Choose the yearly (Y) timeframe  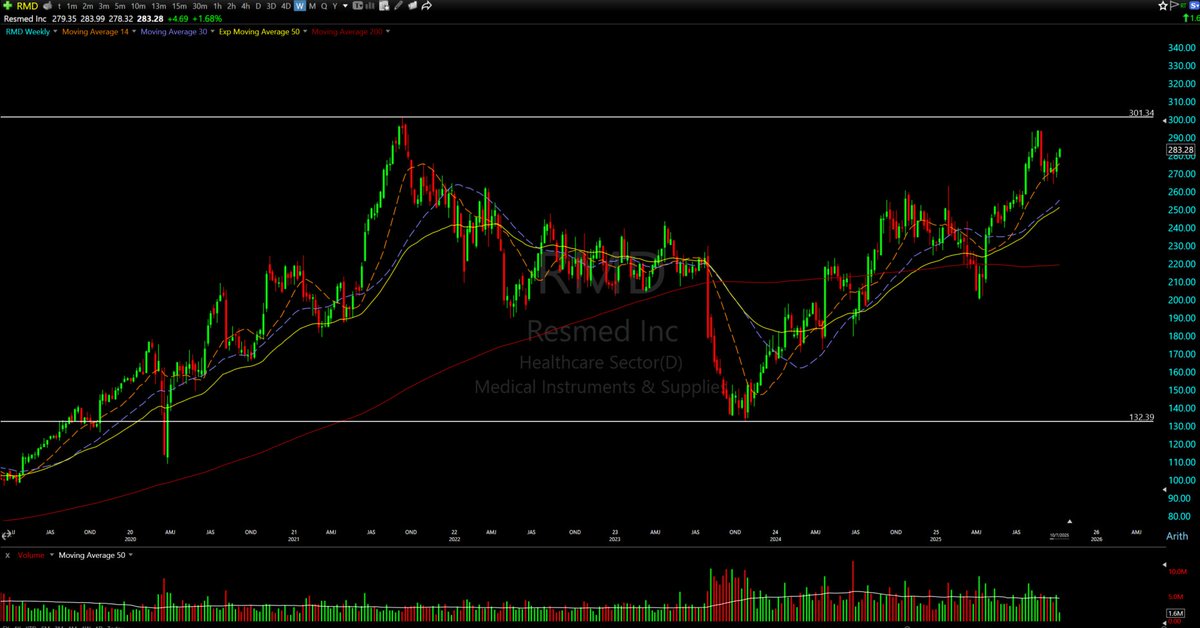tap(335, 6)
